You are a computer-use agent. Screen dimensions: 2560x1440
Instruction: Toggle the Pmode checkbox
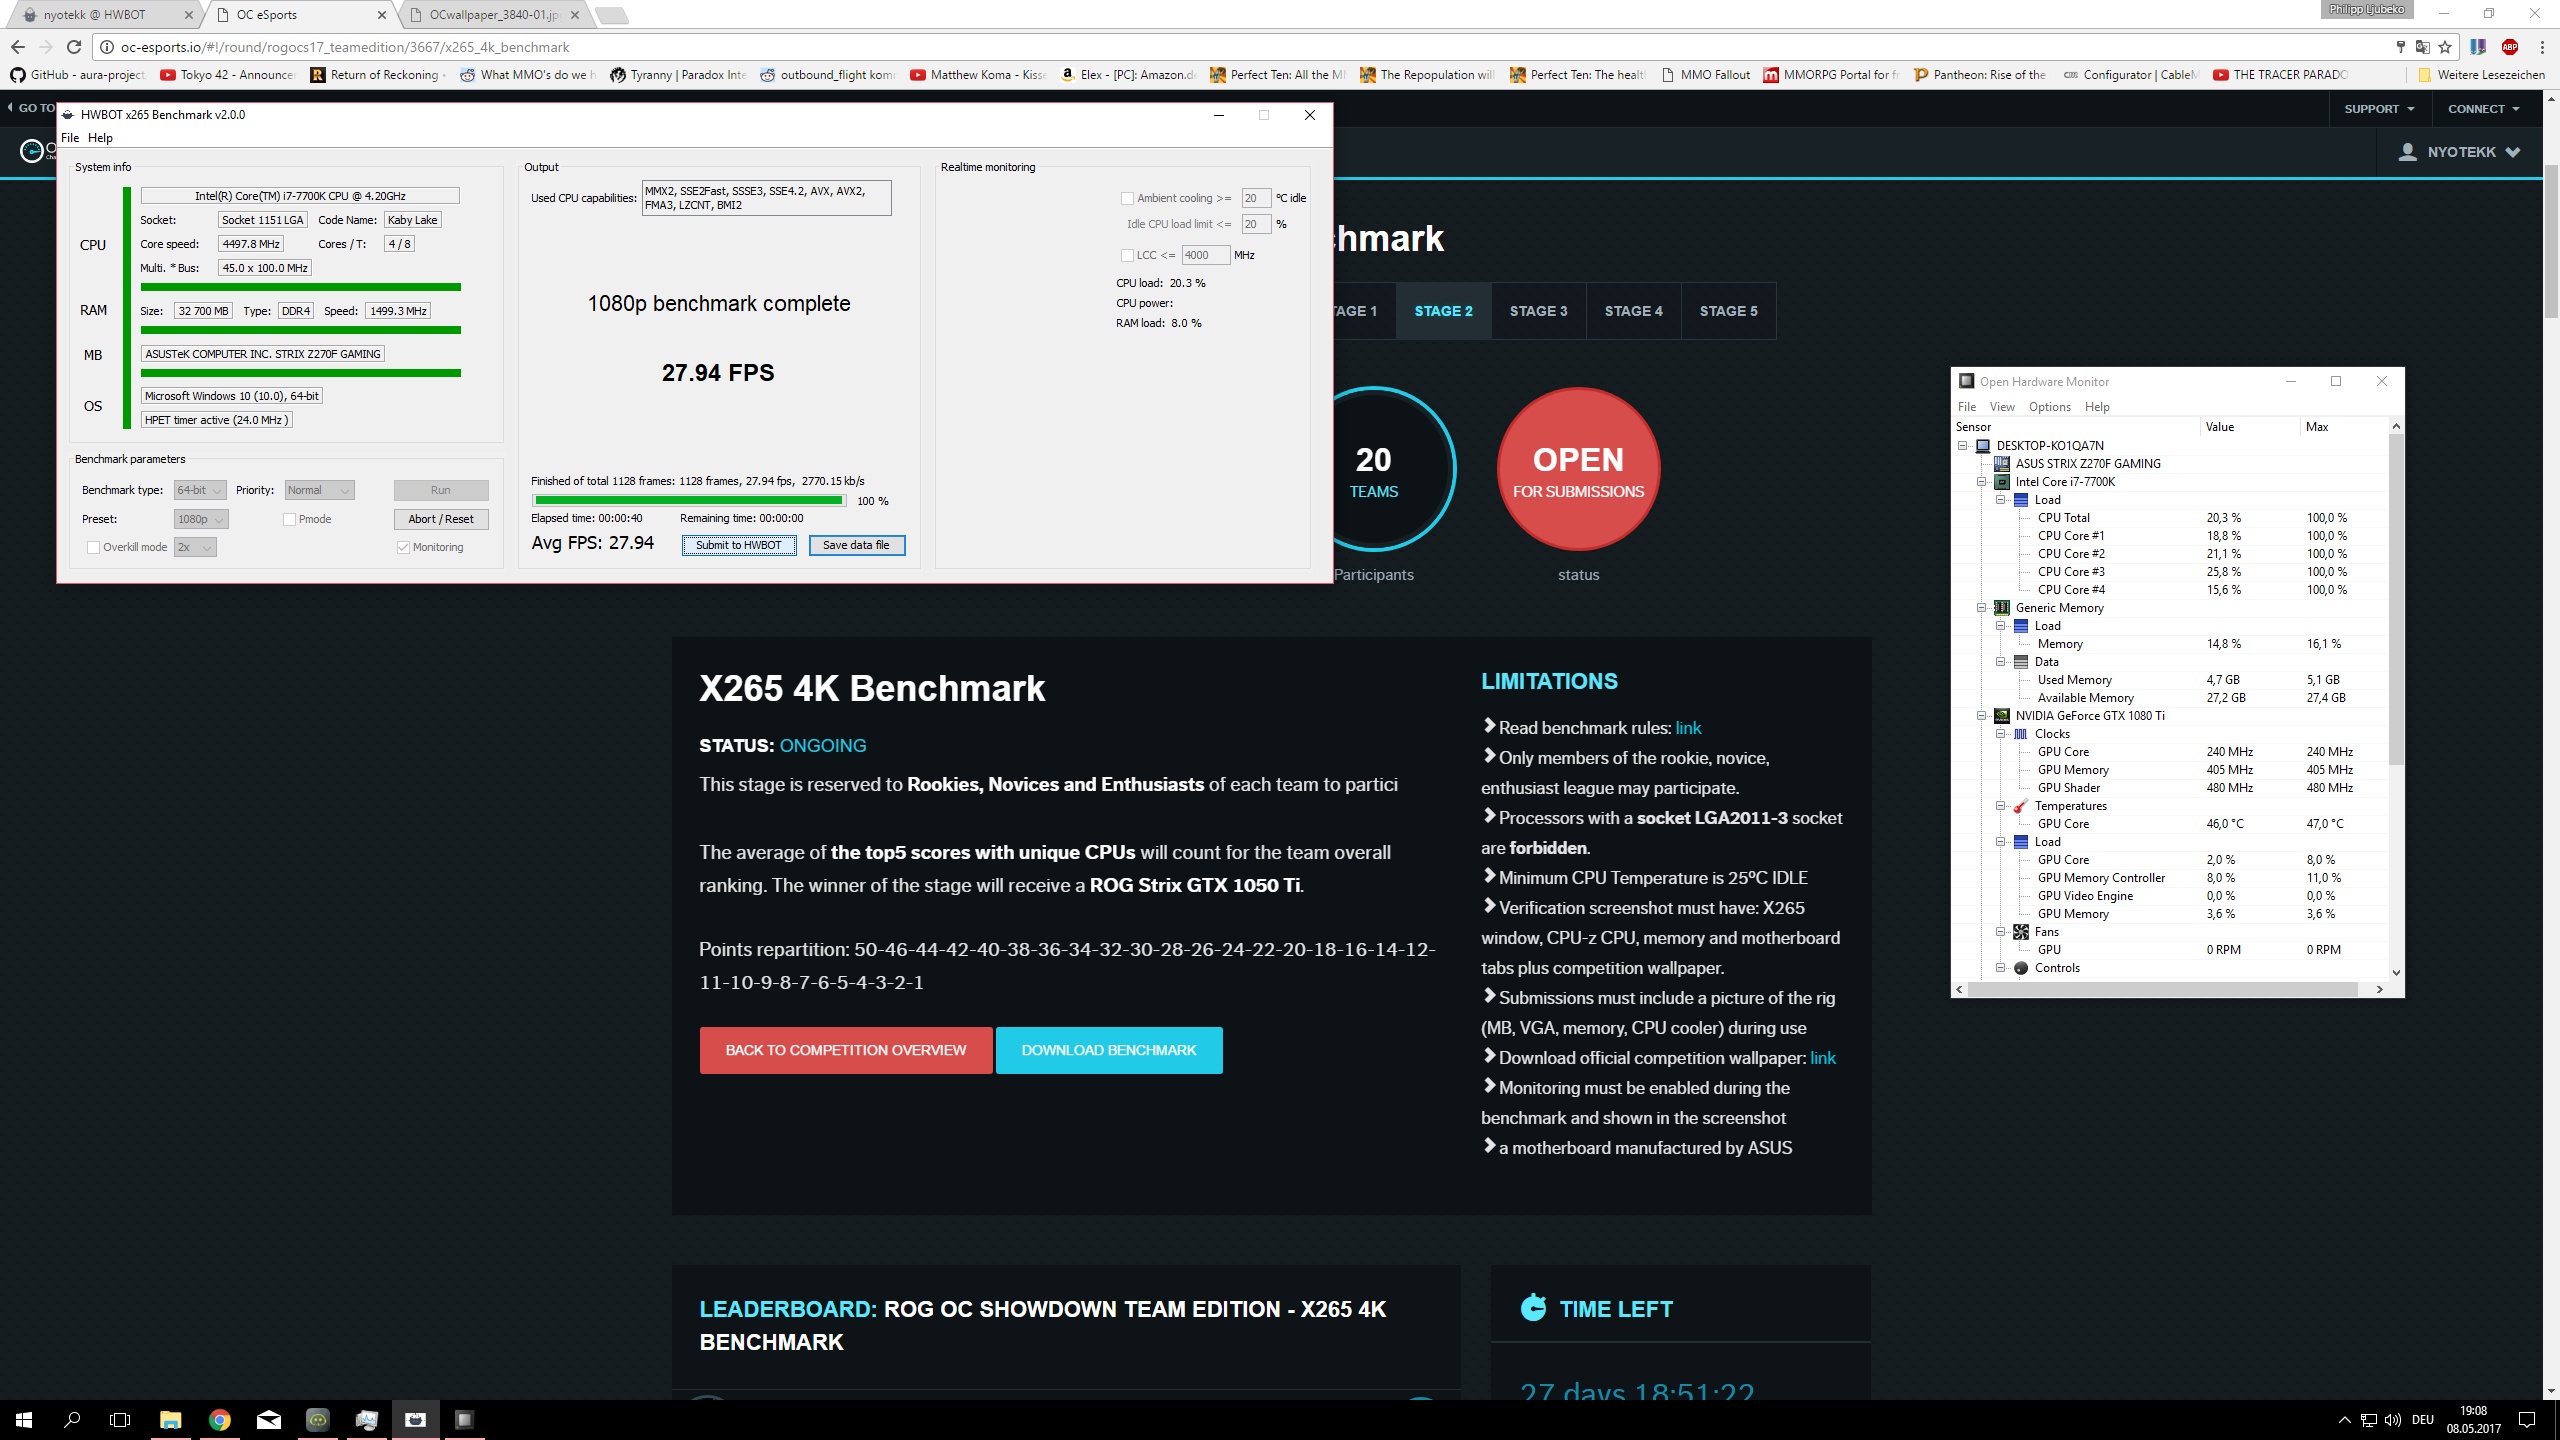[289, 519]
